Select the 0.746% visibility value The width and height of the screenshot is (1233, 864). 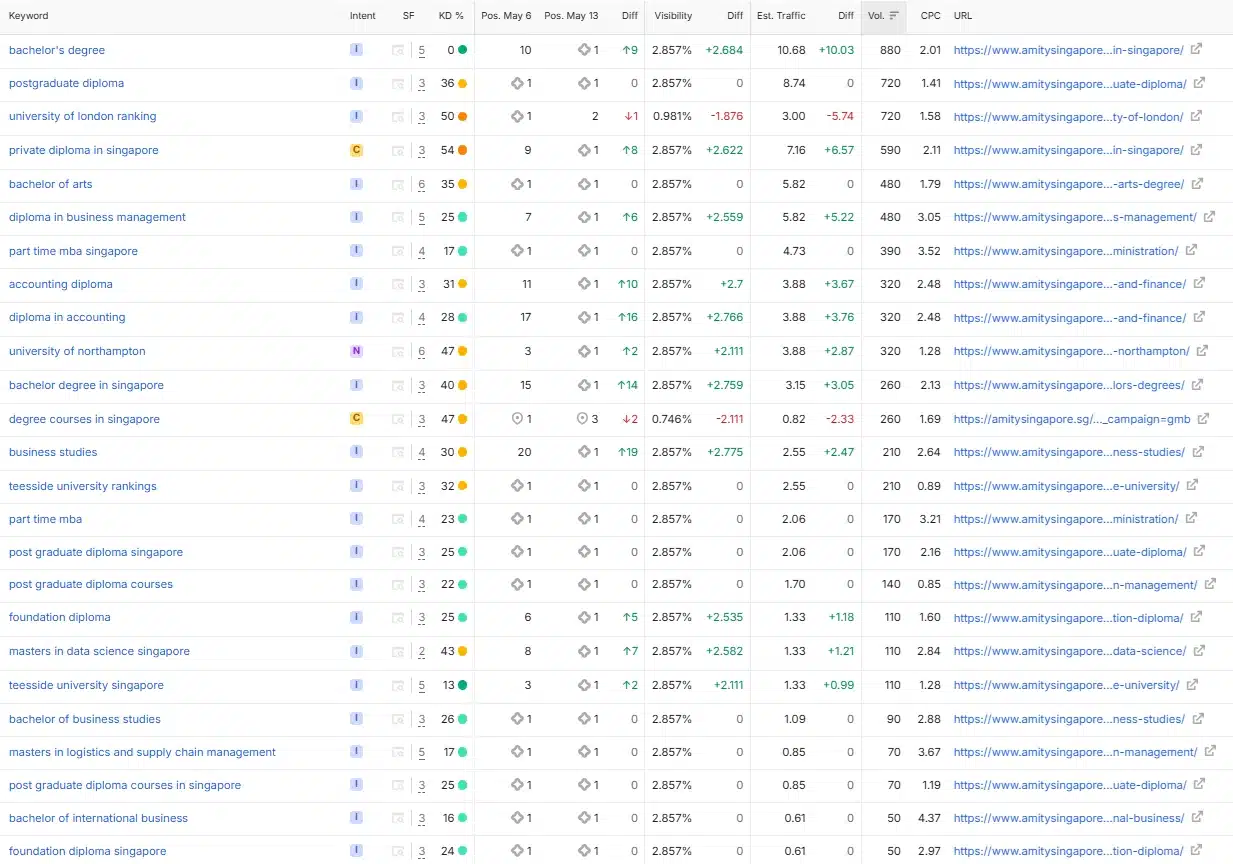point(672,419)
